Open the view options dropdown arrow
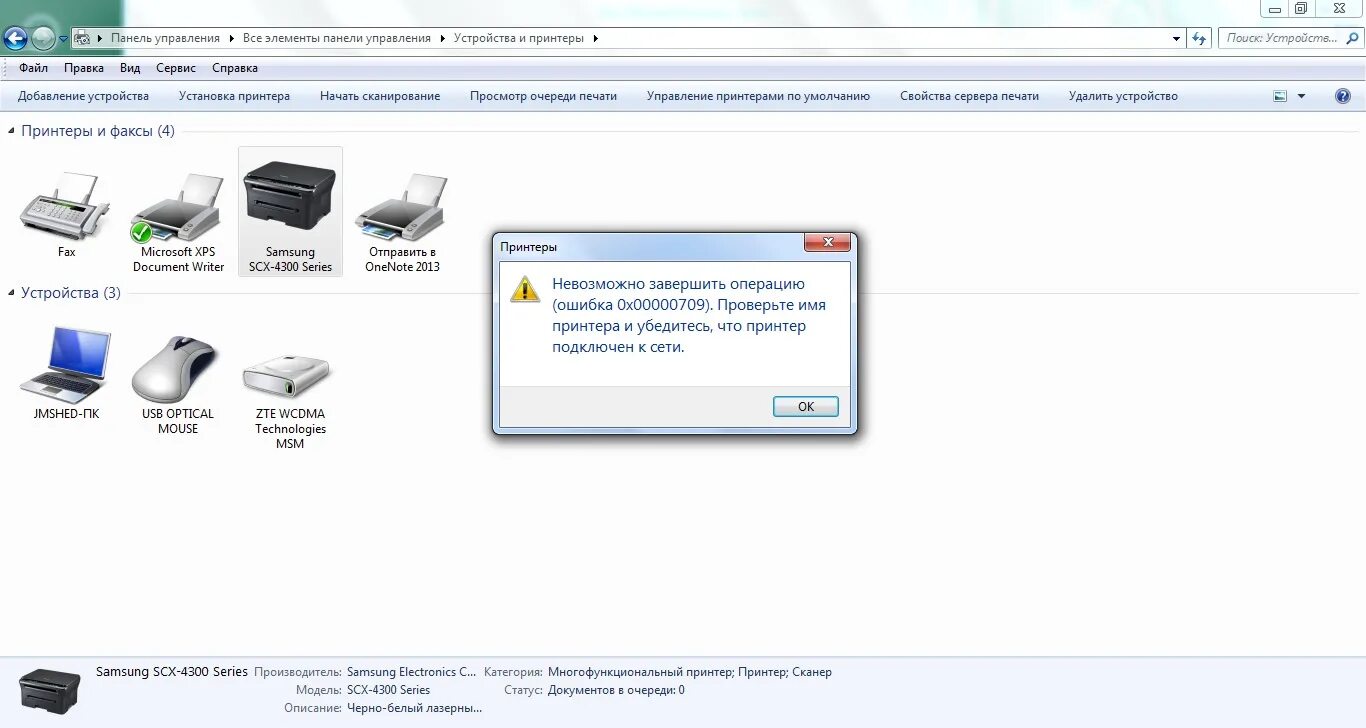This screenshot has width=1366, height=728. click(1301, 96)
